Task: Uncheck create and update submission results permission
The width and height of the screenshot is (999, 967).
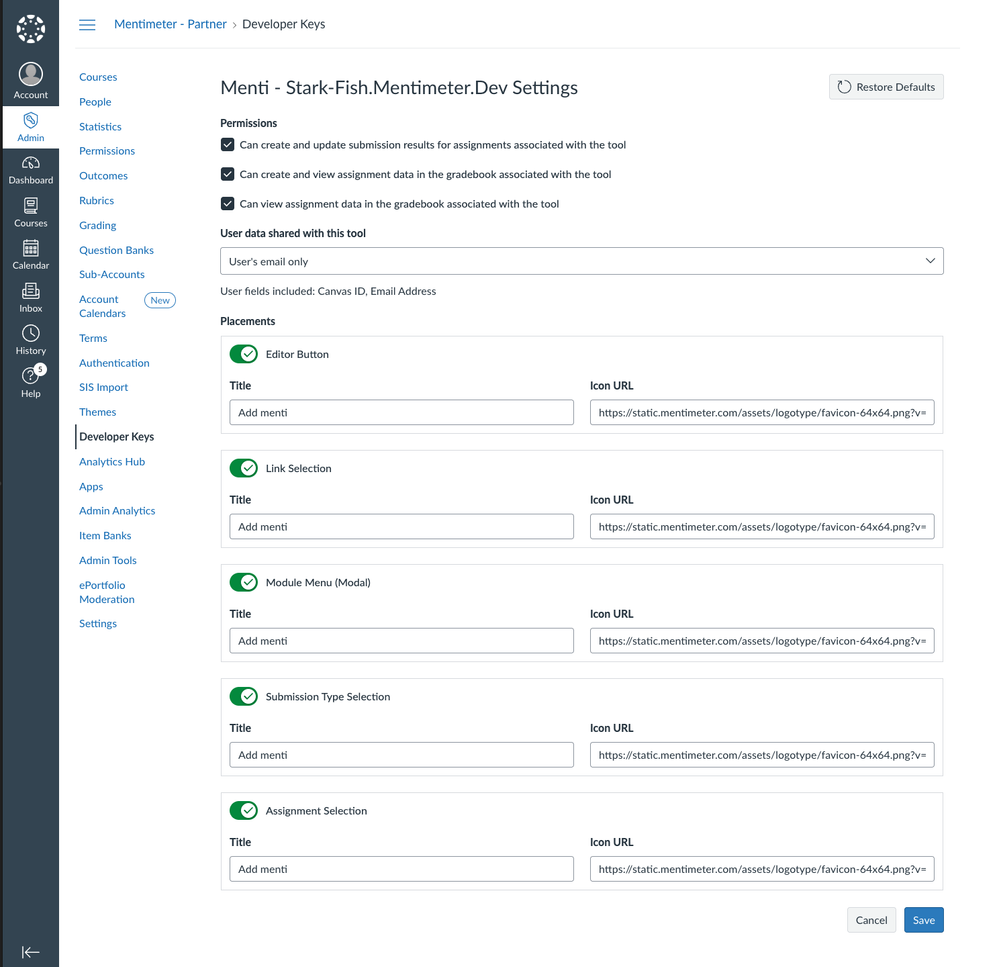Action: [228, 145]
